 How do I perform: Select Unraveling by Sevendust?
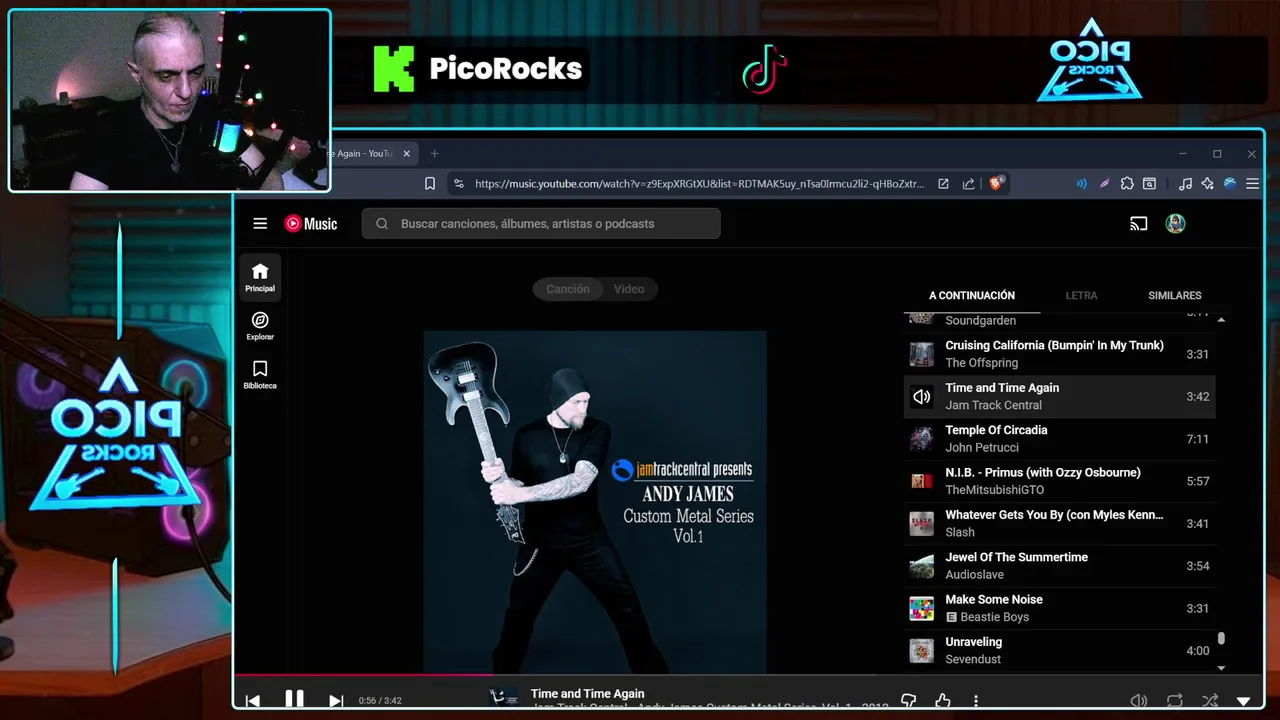(1060, 650)
